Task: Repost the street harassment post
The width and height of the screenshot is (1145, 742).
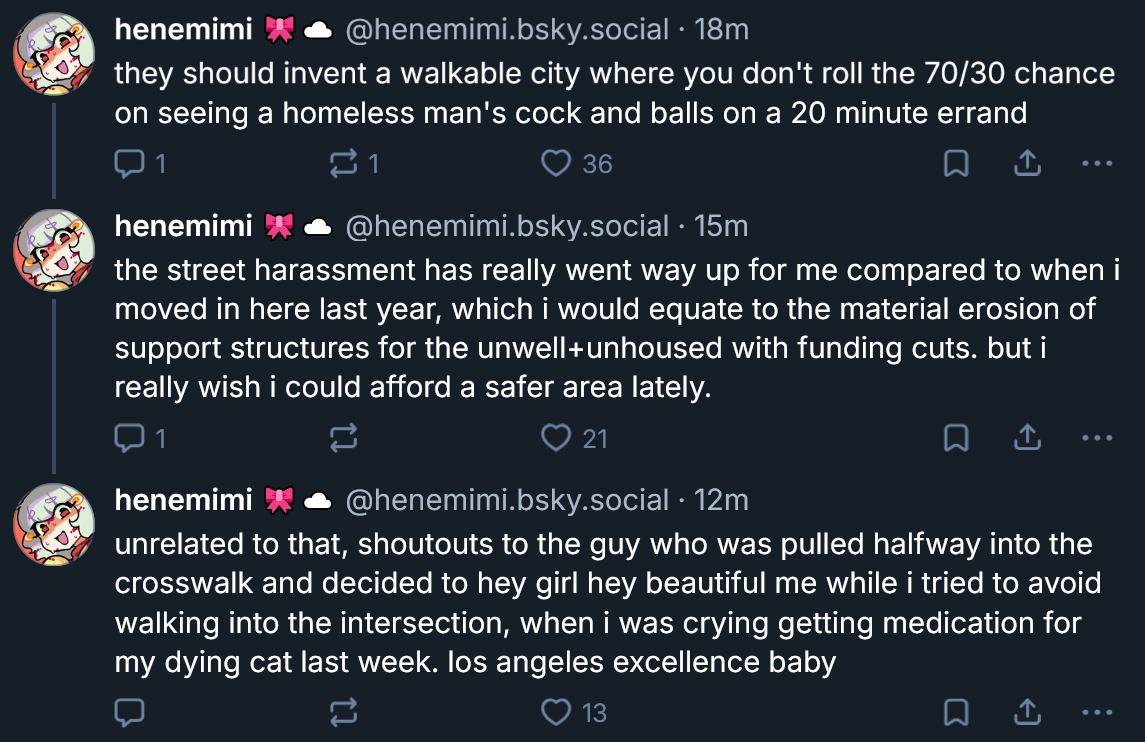Action: point(344,438)
